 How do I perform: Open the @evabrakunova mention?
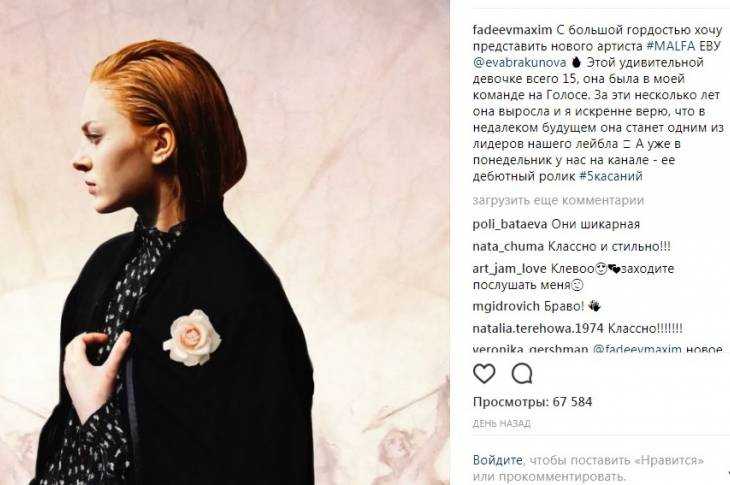click(x=520, y=62)
